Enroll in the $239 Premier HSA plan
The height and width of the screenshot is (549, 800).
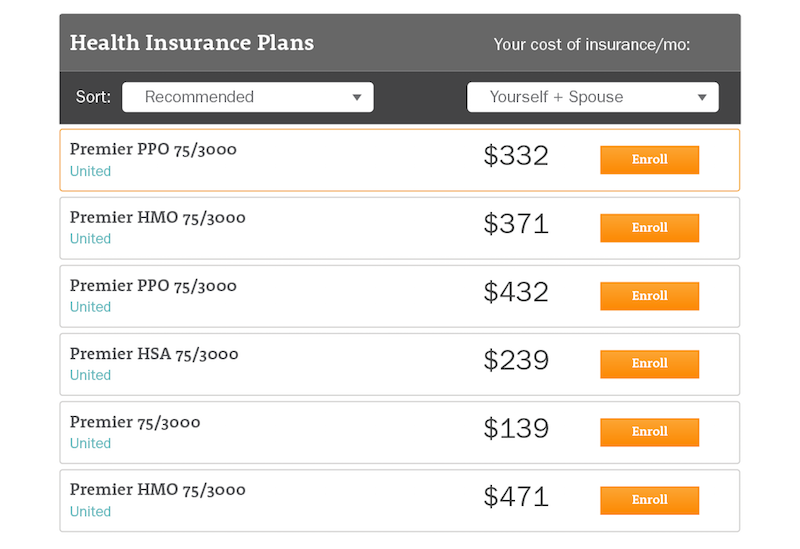point(649,364)
